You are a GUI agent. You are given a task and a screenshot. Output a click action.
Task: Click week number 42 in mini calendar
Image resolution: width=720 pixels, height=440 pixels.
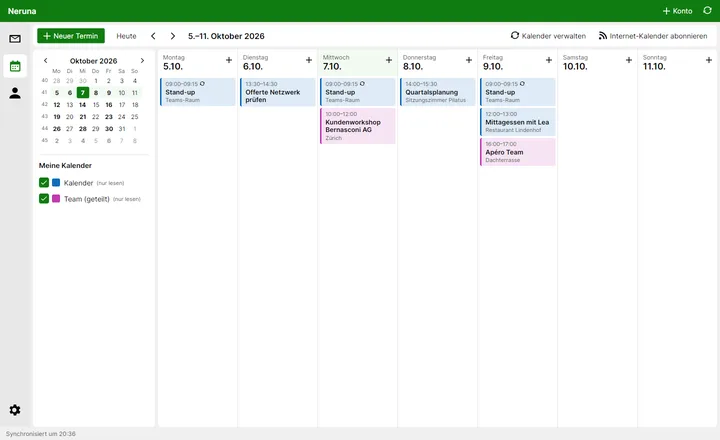(x=45, y=105)
